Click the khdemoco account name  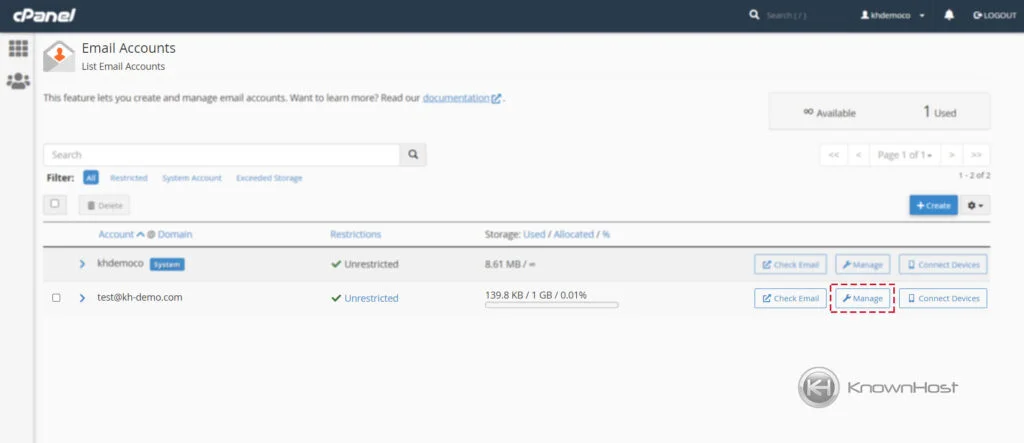pos(120,263)
